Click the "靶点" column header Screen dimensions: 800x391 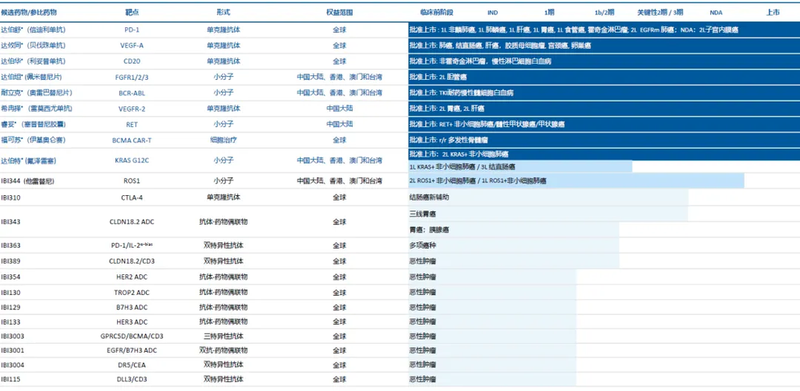tap(132, 12)
